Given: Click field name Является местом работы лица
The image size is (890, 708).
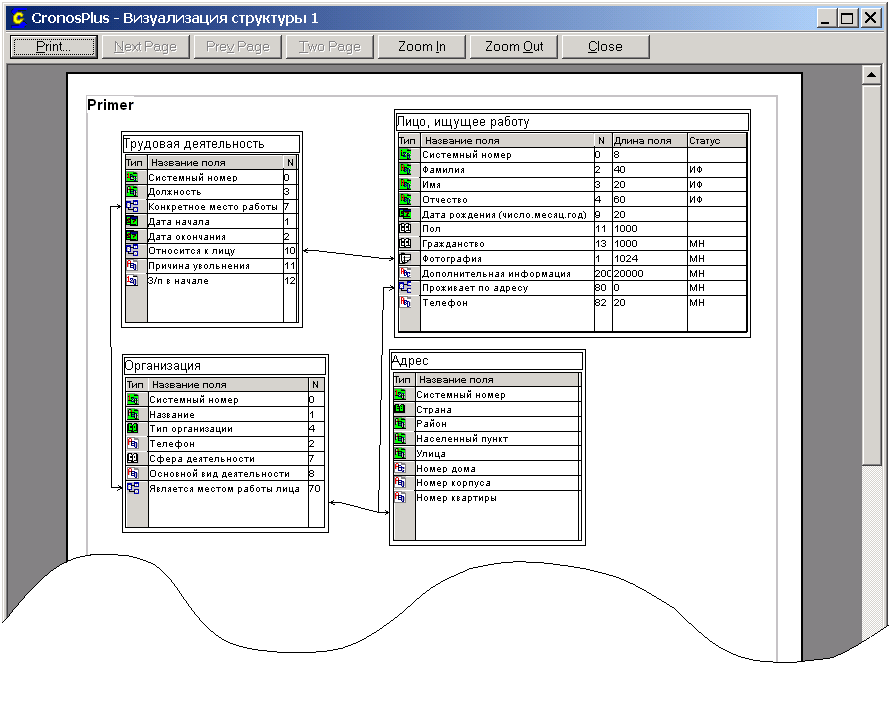Looking at the screenshot, I should tap(224, 489).
